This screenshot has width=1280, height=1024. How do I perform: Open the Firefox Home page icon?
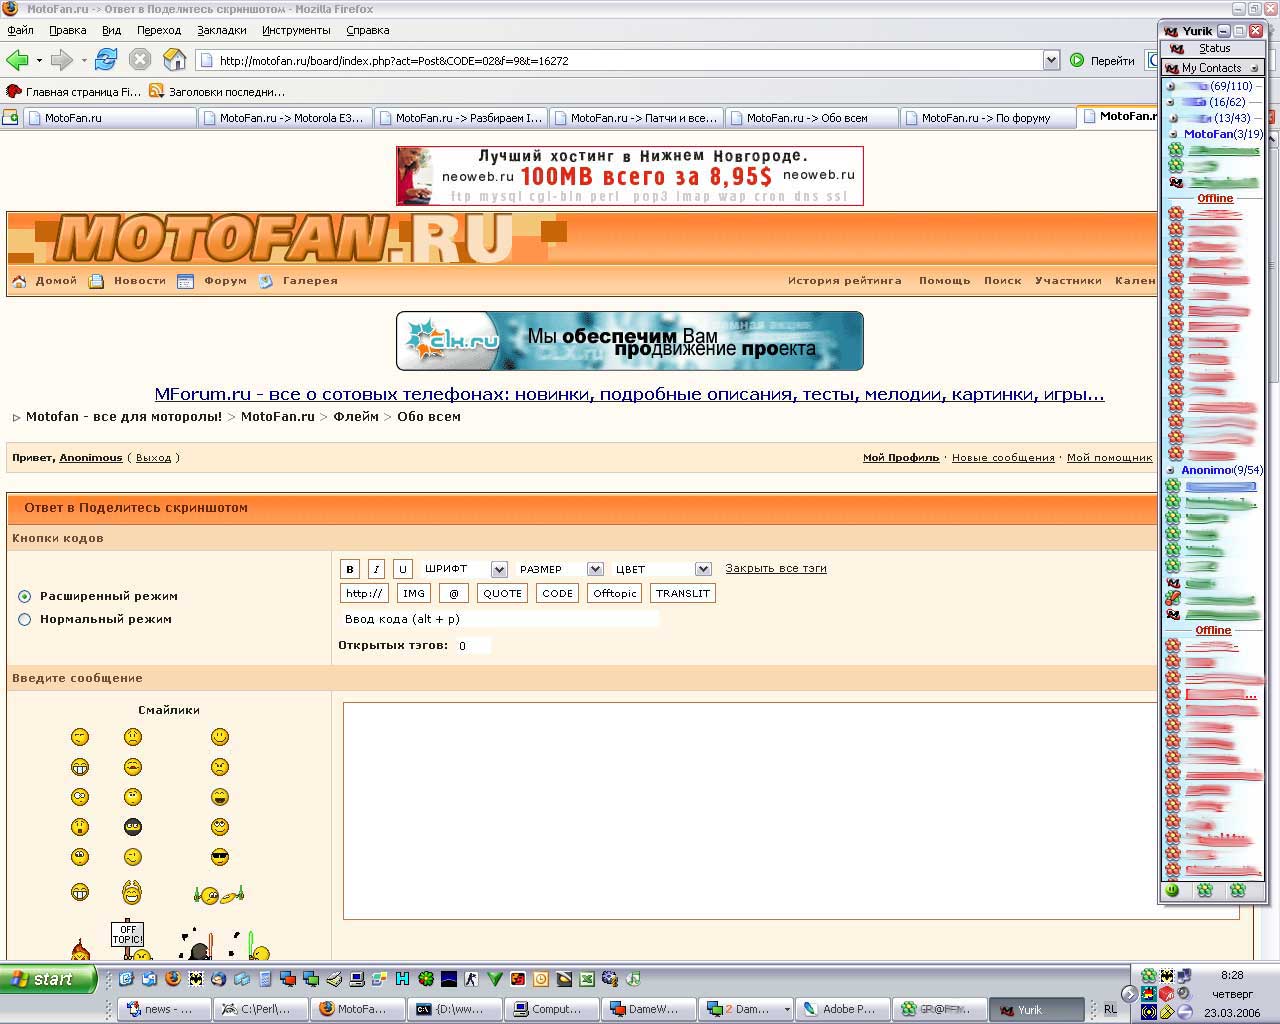point(174,60)
